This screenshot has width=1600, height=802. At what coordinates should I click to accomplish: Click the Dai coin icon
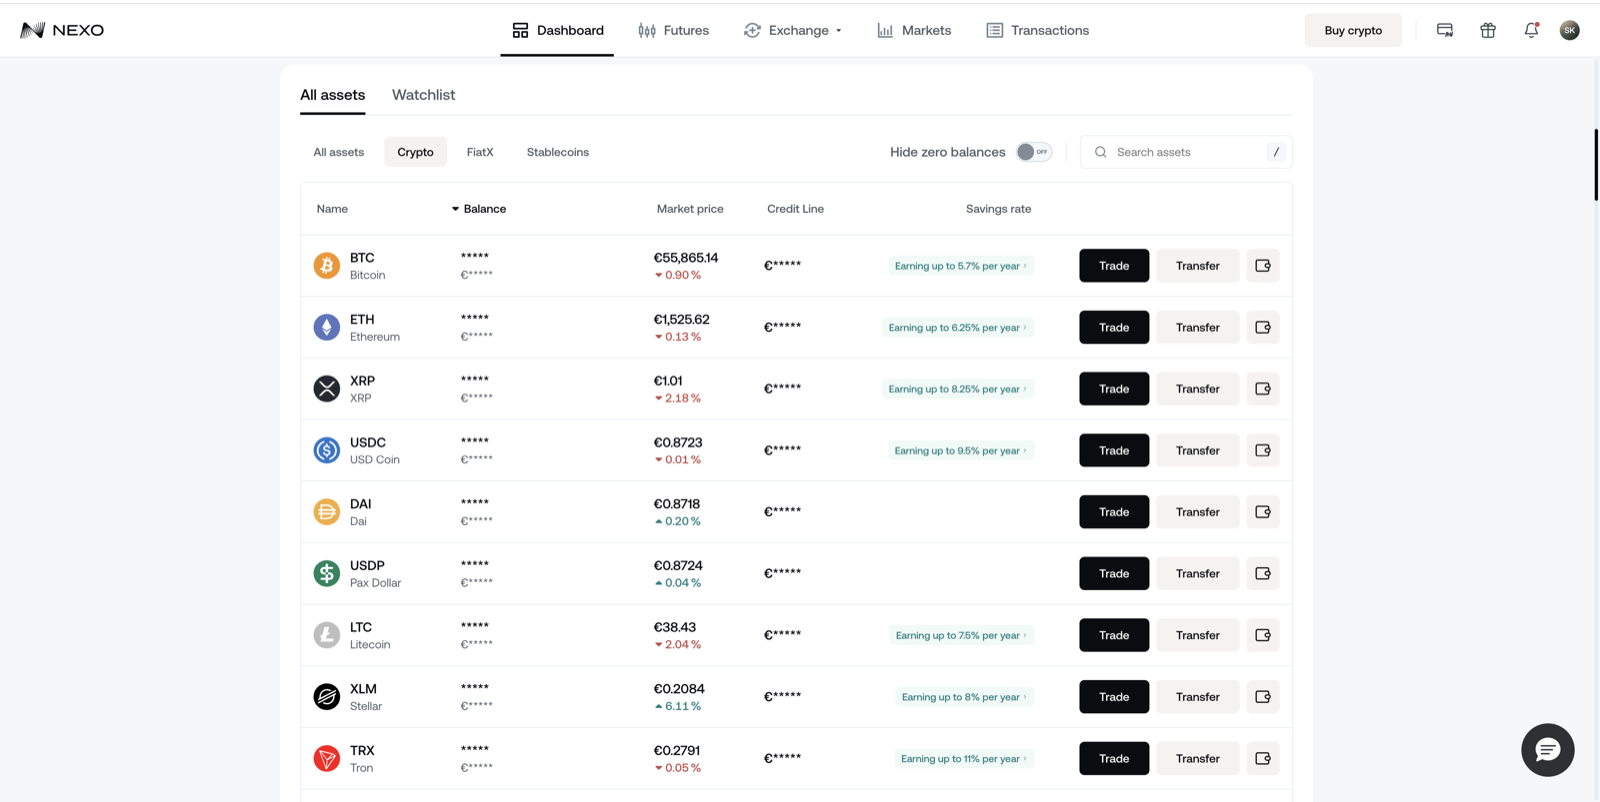pos(327,512)
